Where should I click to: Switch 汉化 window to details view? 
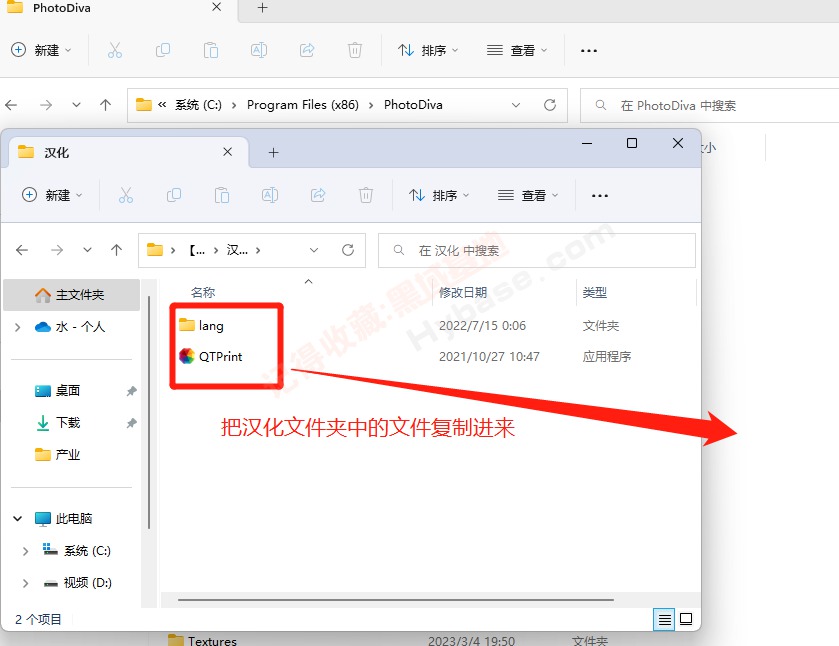click(664, 620)
